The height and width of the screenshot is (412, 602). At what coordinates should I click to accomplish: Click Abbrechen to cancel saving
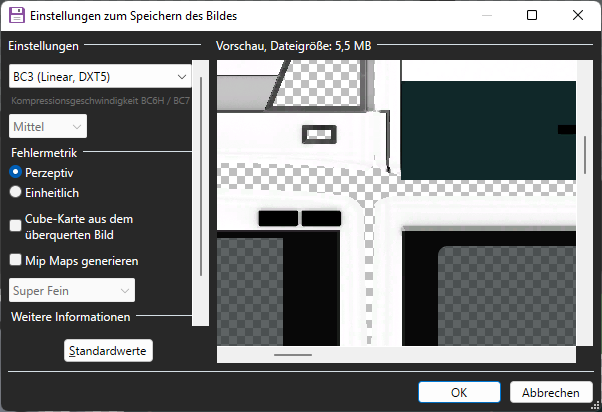(x=544, y=392)
